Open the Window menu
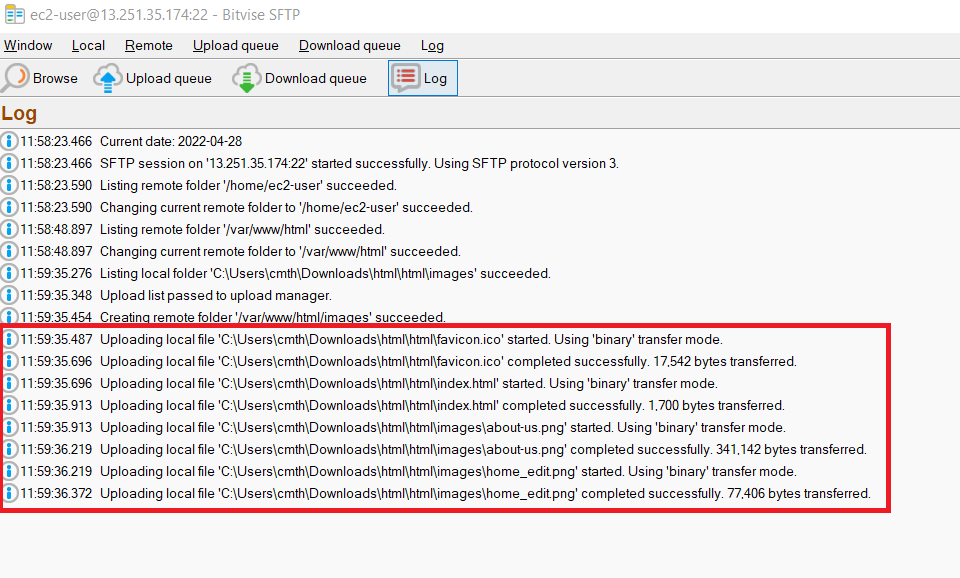 (x=28, y=45)
